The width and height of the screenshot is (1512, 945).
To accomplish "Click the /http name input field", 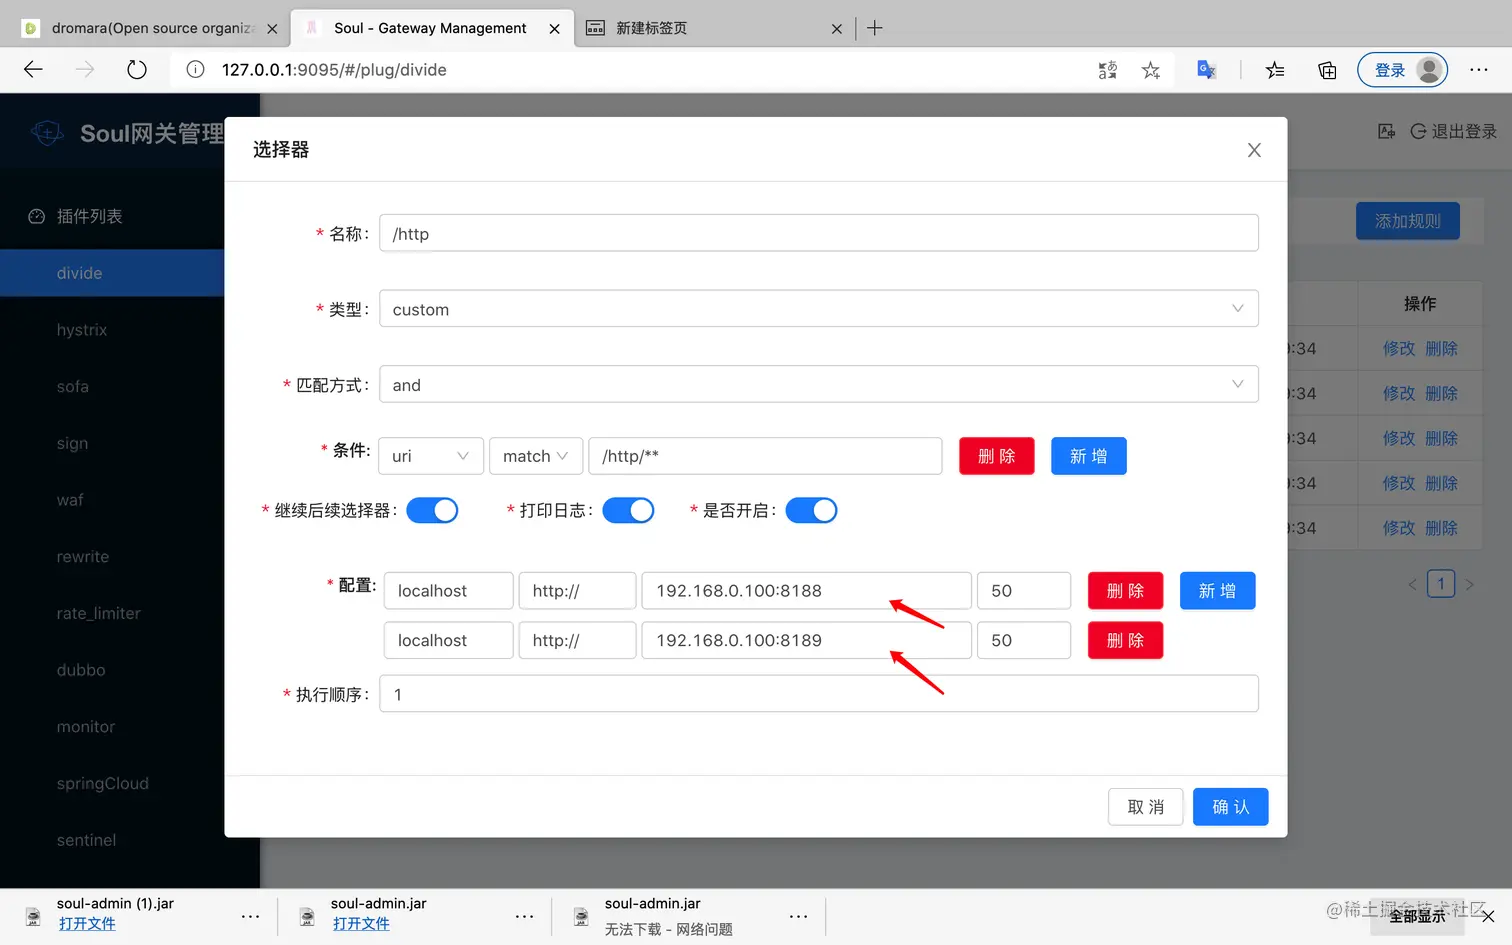I will [x=818, y=233].
